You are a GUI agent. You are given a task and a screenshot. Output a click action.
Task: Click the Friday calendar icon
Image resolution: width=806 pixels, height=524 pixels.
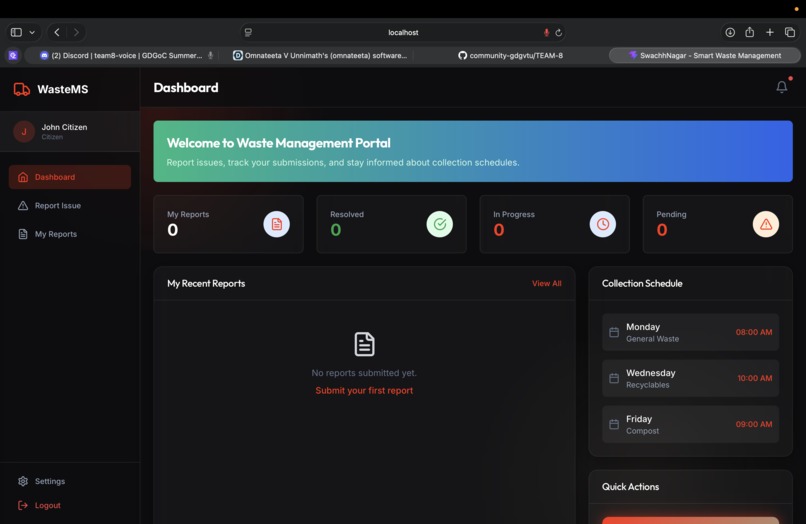click(614, 424)
